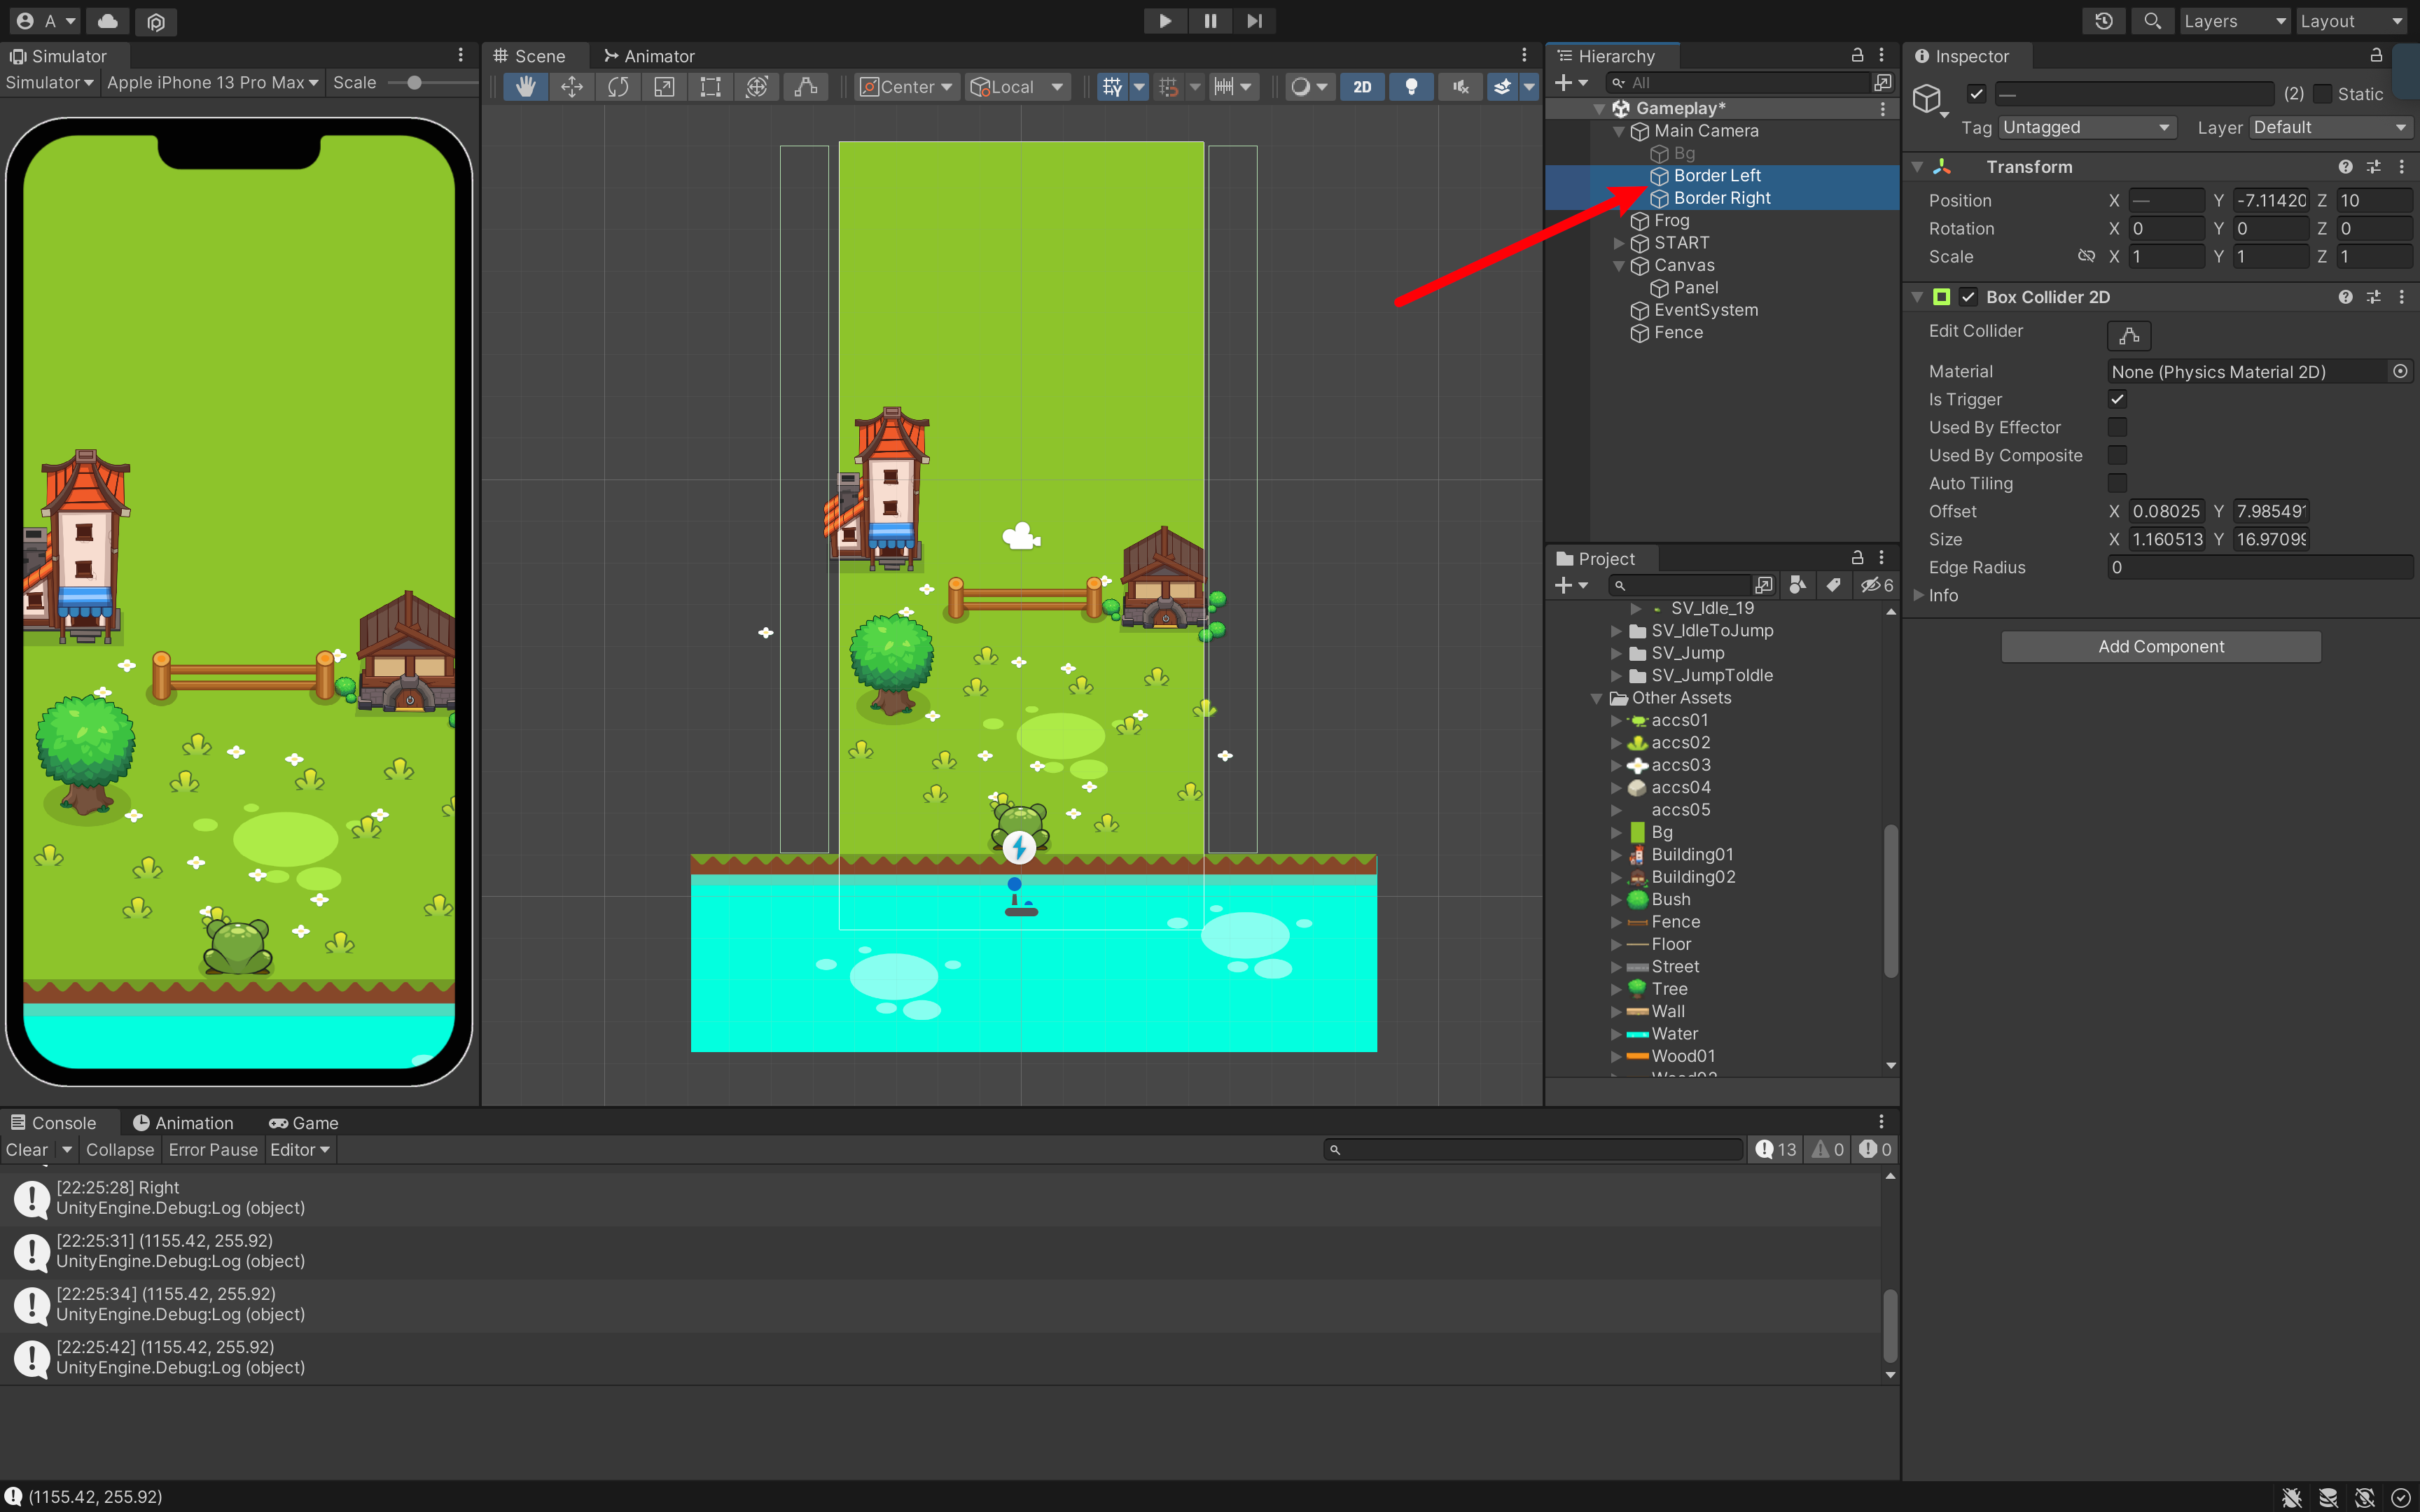Image resolution: width=2420 pixels, height=1512 pixels.
Task: Toggle constrained scale proportions link
Action: 2086,256
